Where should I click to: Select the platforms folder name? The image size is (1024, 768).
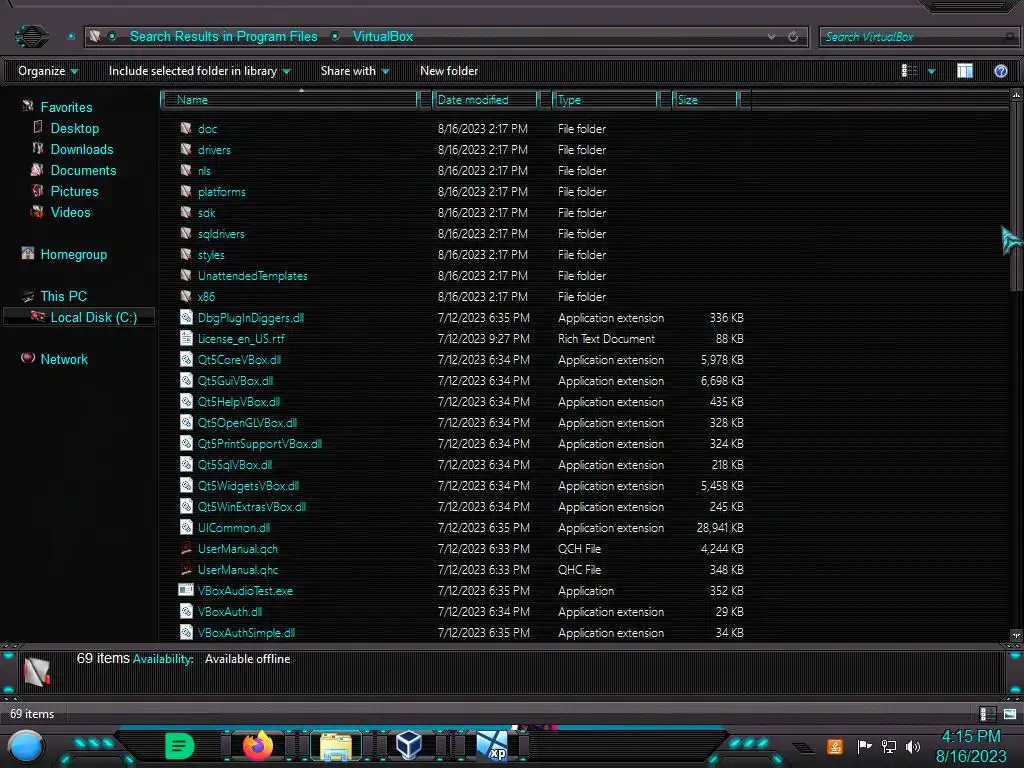click(221, 191)
